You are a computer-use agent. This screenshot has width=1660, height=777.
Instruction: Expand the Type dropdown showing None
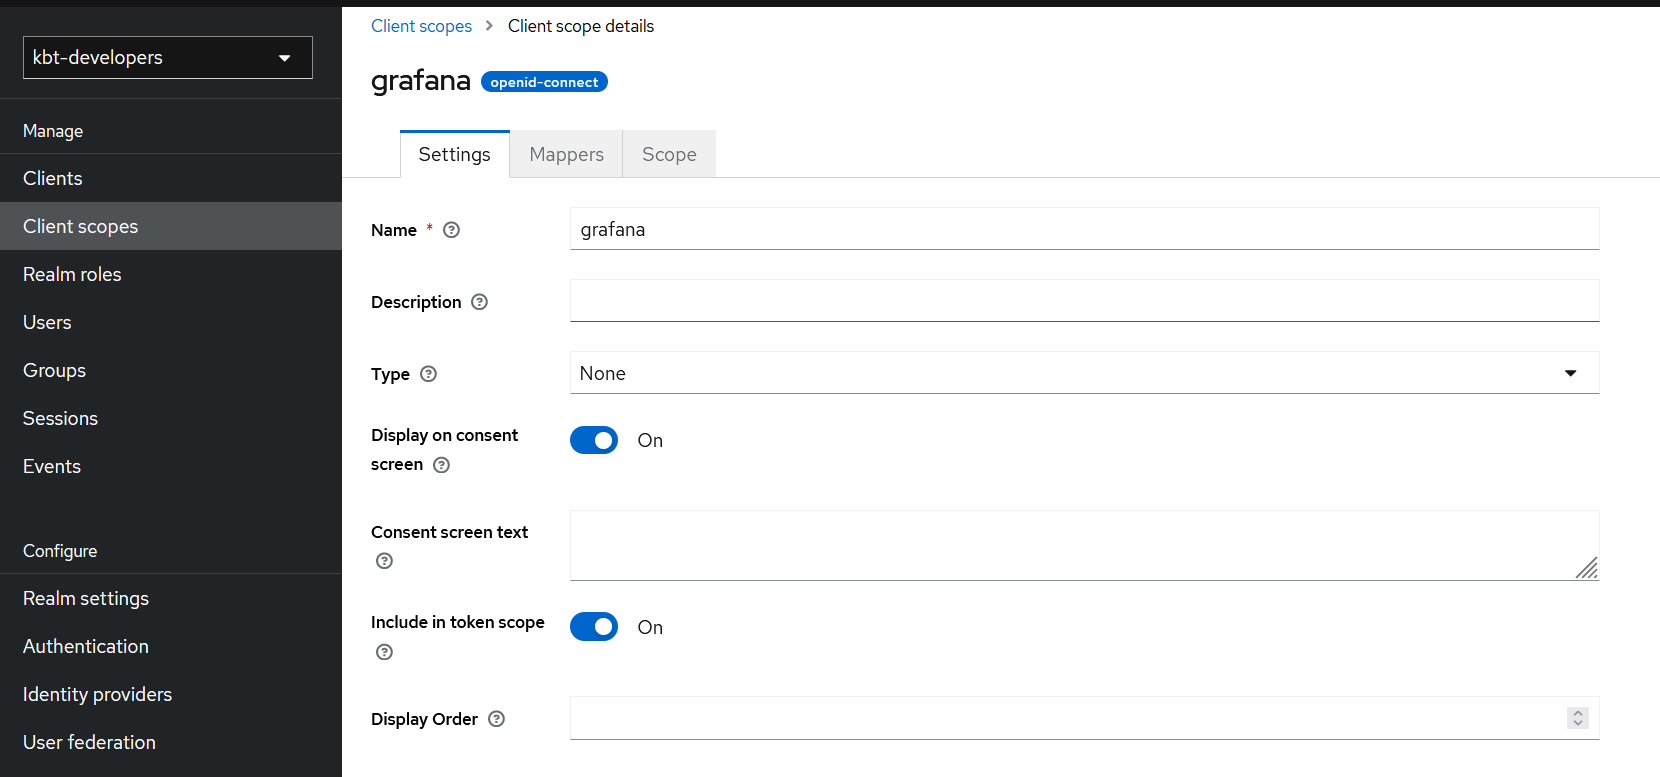pyautogui.click(x=1085, y=373)
